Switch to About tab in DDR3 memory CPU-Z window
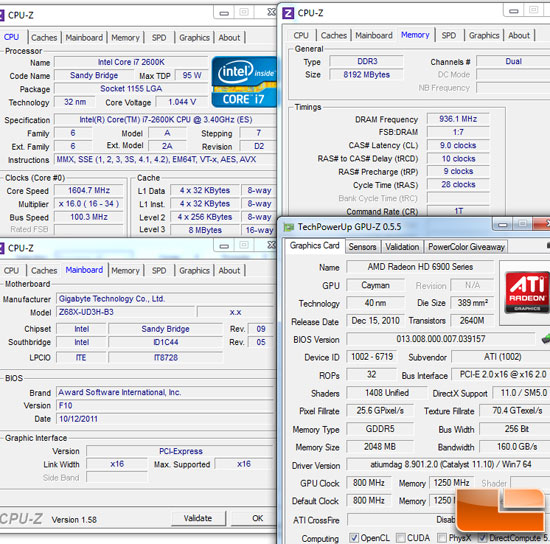This screenshot has height=544, width=550. 519,35
